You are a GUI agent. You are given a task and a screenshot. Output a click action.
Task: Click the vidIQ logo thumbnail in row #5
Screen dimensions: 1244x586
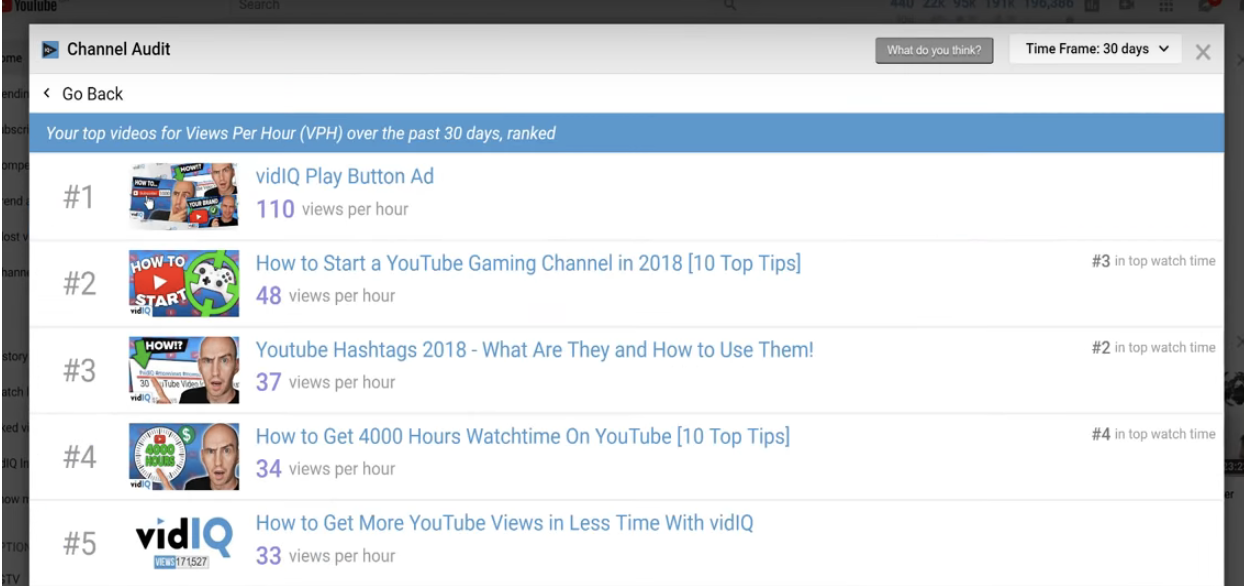184,543
